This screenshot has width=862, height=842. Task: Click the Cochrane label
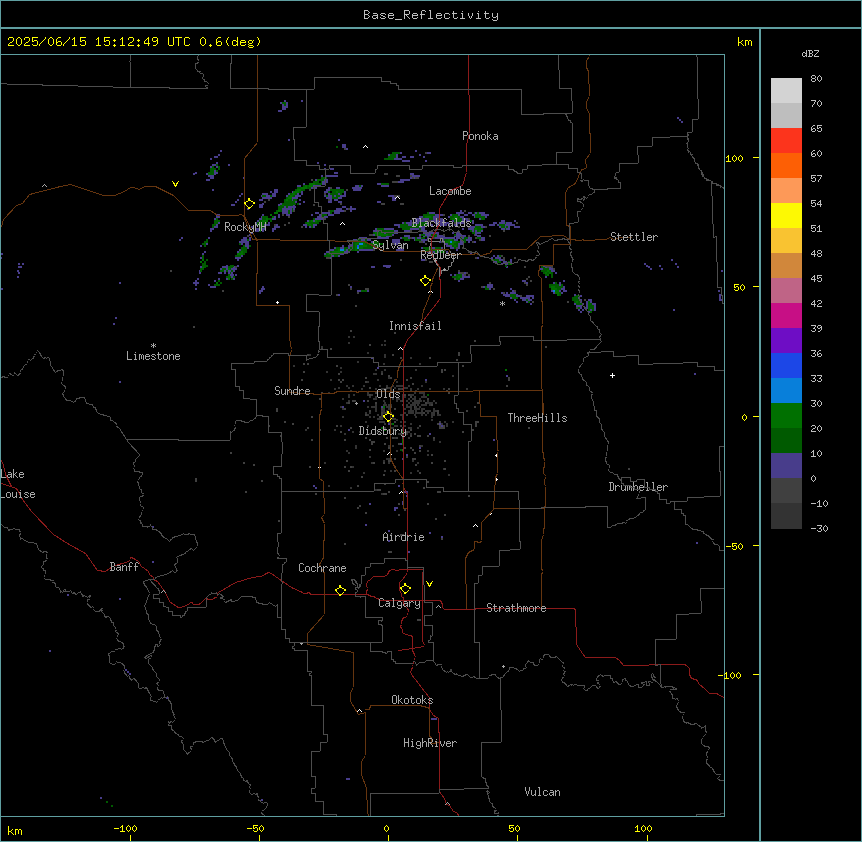click(322, 568)
